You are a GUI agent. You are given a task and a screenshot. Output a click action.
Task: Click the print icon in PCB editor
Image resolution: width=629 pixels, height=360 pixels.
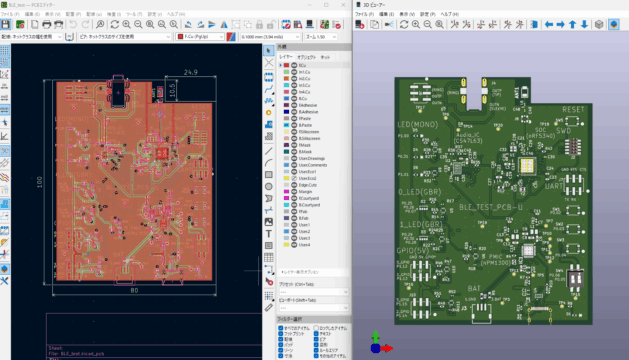(47, 24)
